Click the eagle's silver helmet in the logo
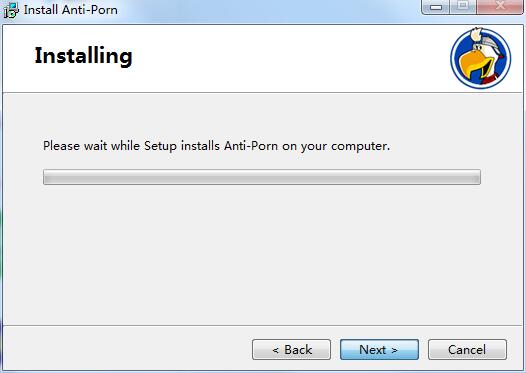526x373 pixels. (x=487, y=41)
